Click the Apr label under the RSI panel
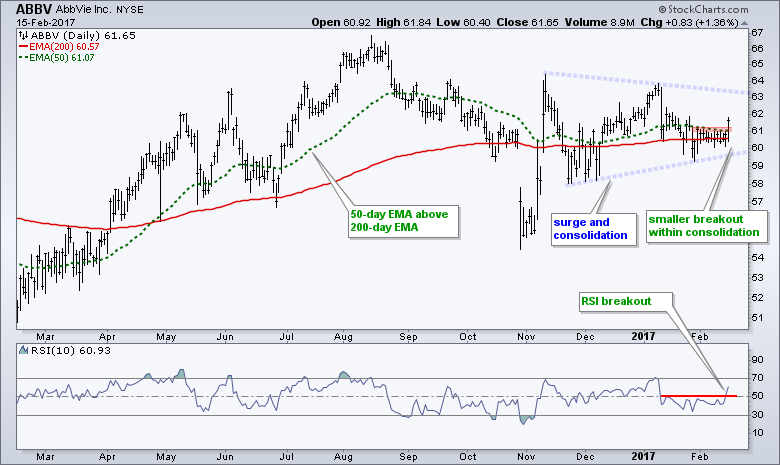Viewport: 780px width, 465px height. click(107, 457)
